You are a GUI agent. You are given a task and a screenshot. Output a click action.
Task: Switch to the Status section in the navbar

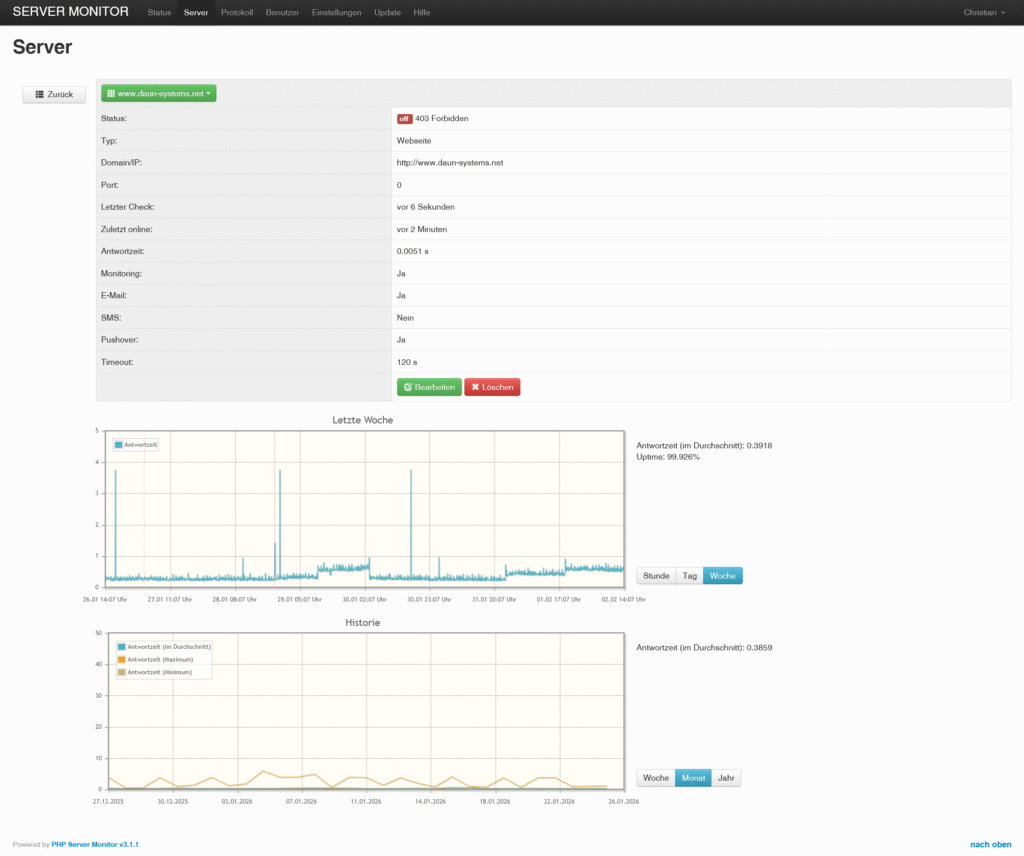coord(159,13)
